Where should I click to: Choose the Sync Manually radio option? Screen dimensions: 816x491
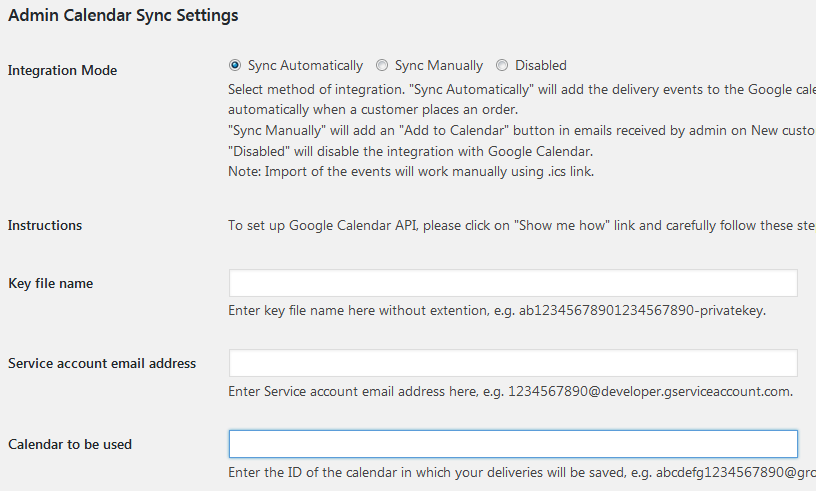click(382, 65)
